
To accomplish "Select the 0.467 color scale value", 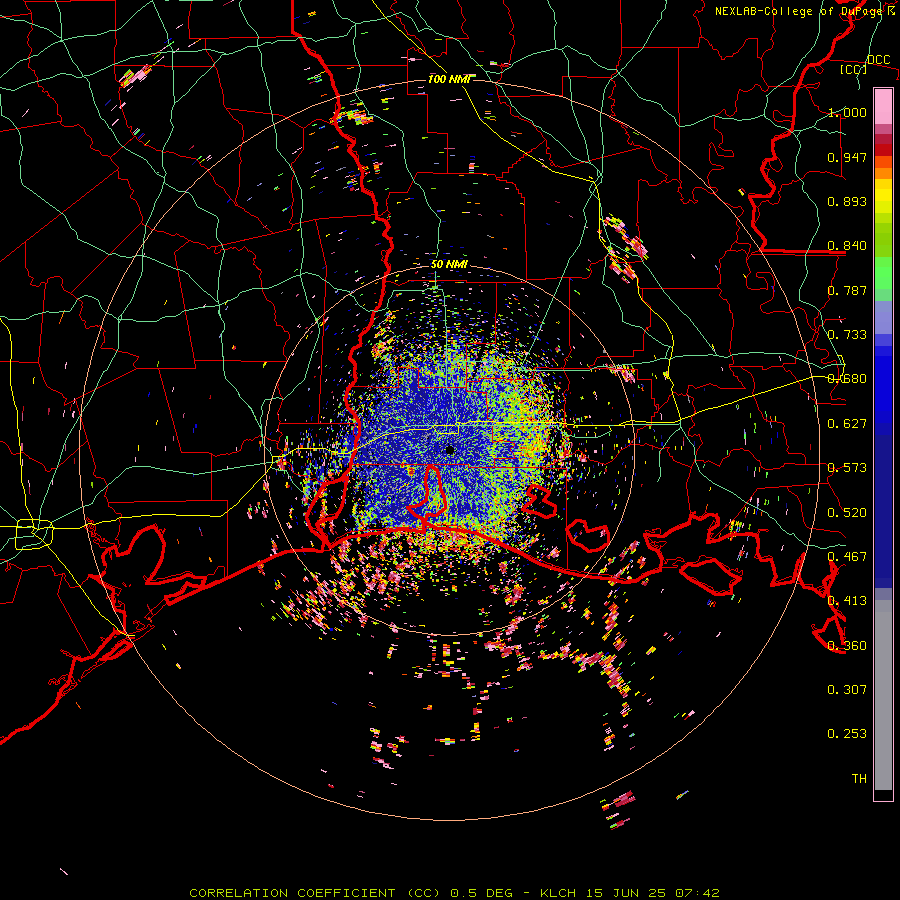I will coord(847,557).
